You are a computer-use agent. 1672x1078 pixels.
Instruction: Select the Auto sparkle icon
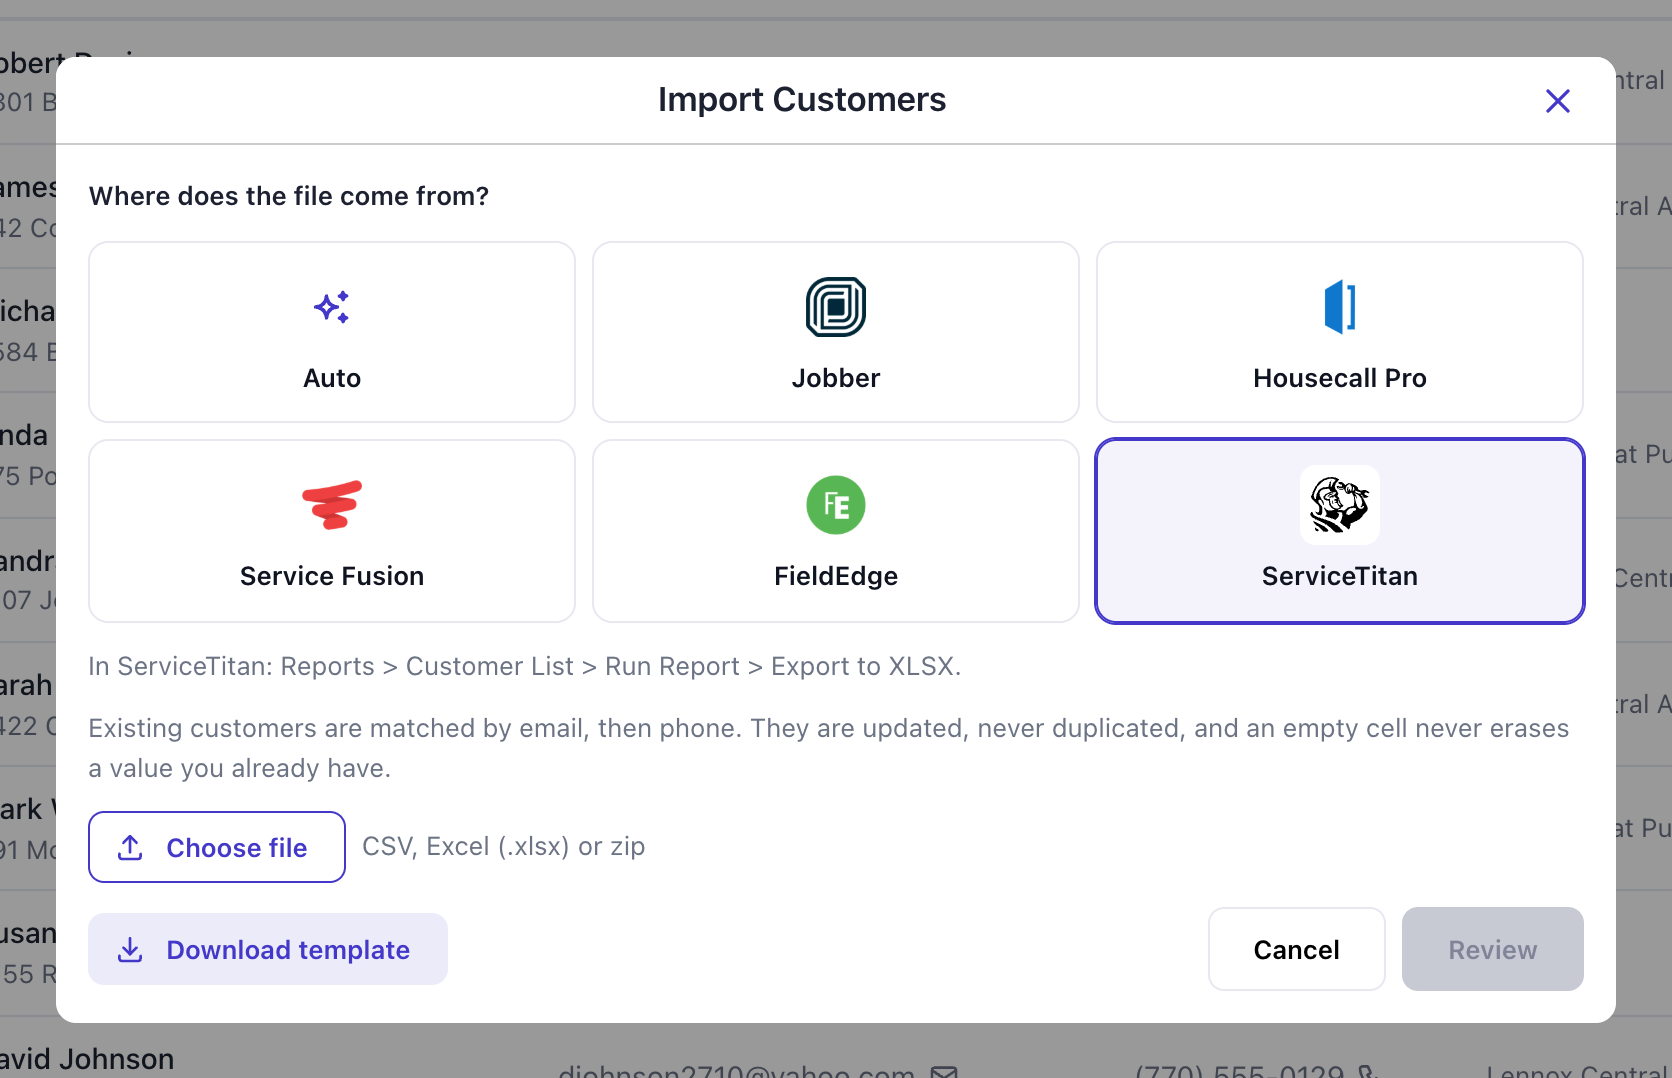coord(332,307)
